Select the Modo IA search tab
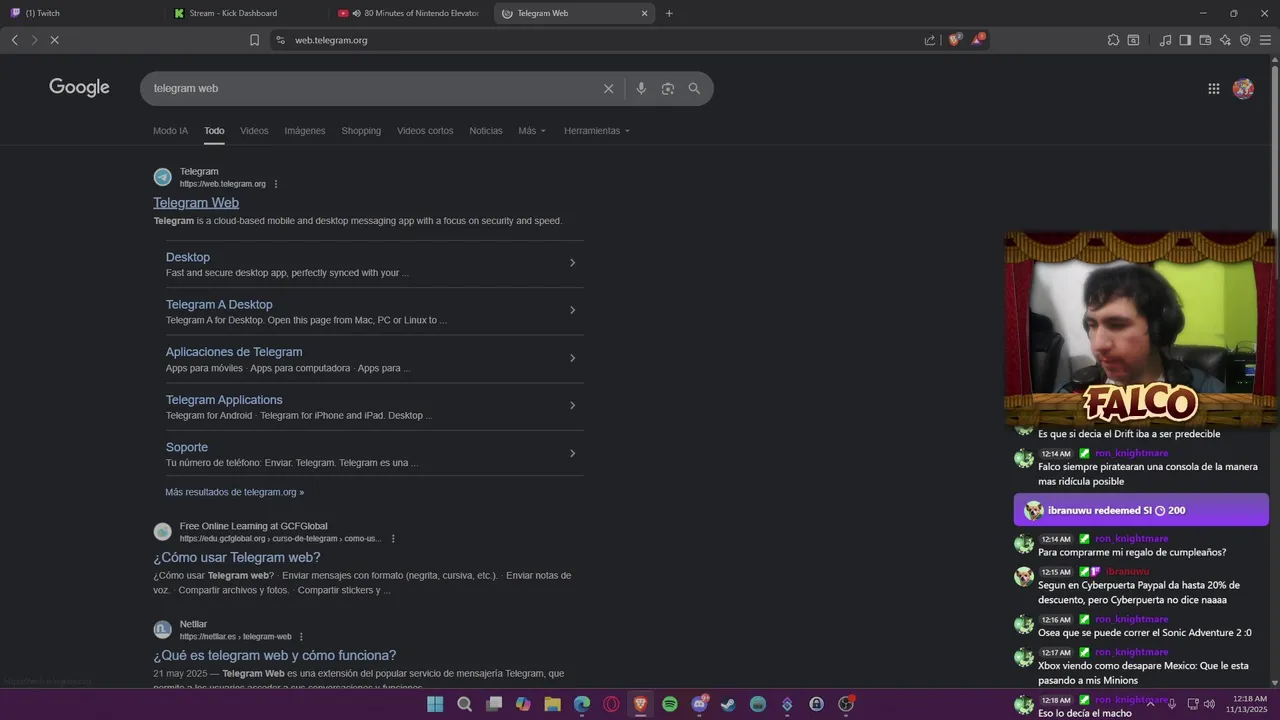This screenshot has height=720, width=1280. coord(170,131)
